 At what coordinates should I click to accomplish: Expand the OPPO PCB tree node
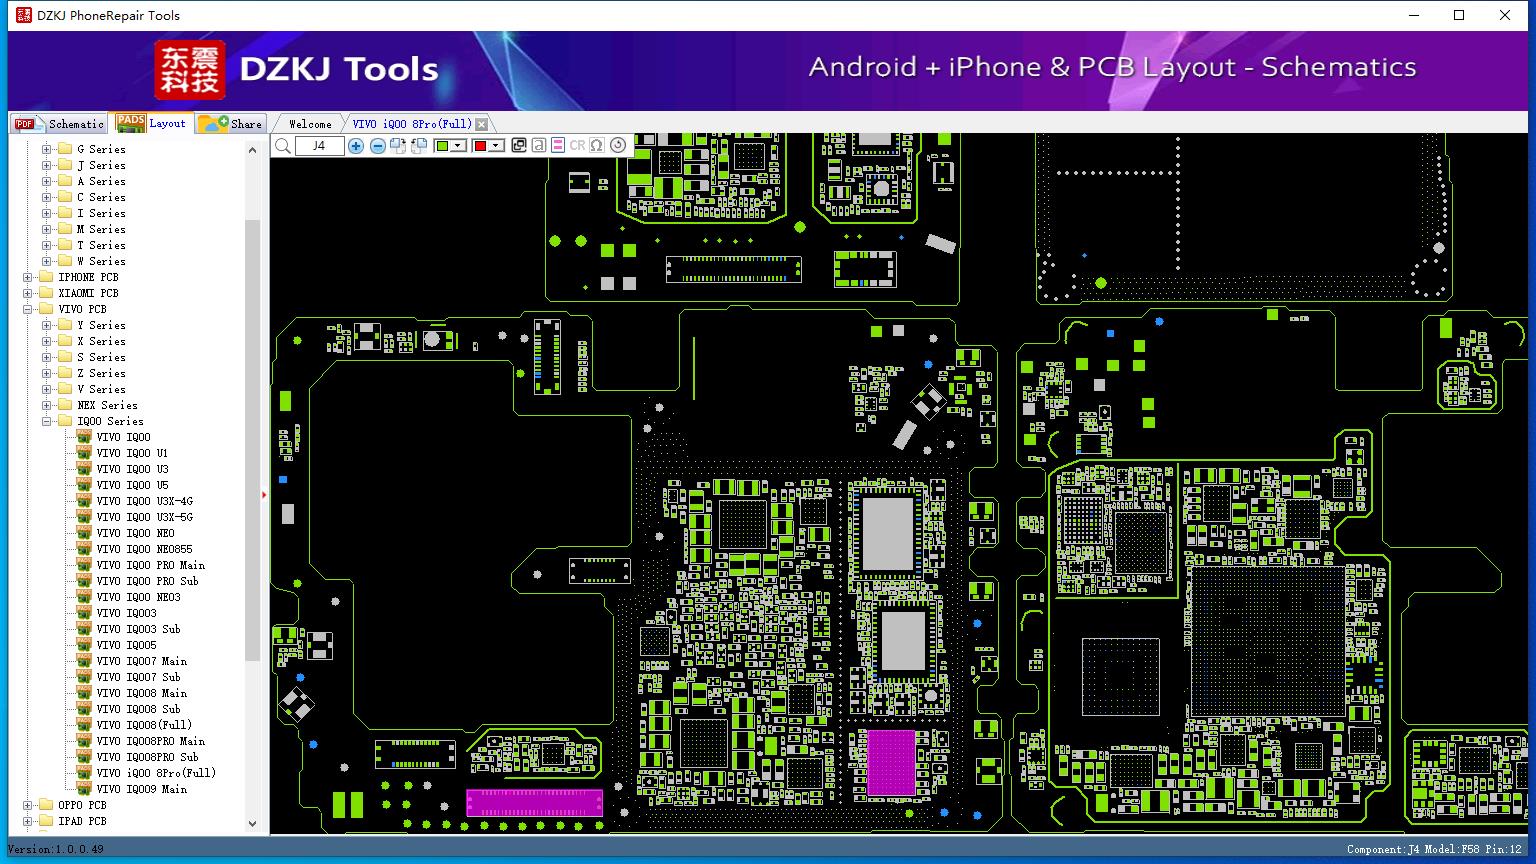[x=27, y=805]
